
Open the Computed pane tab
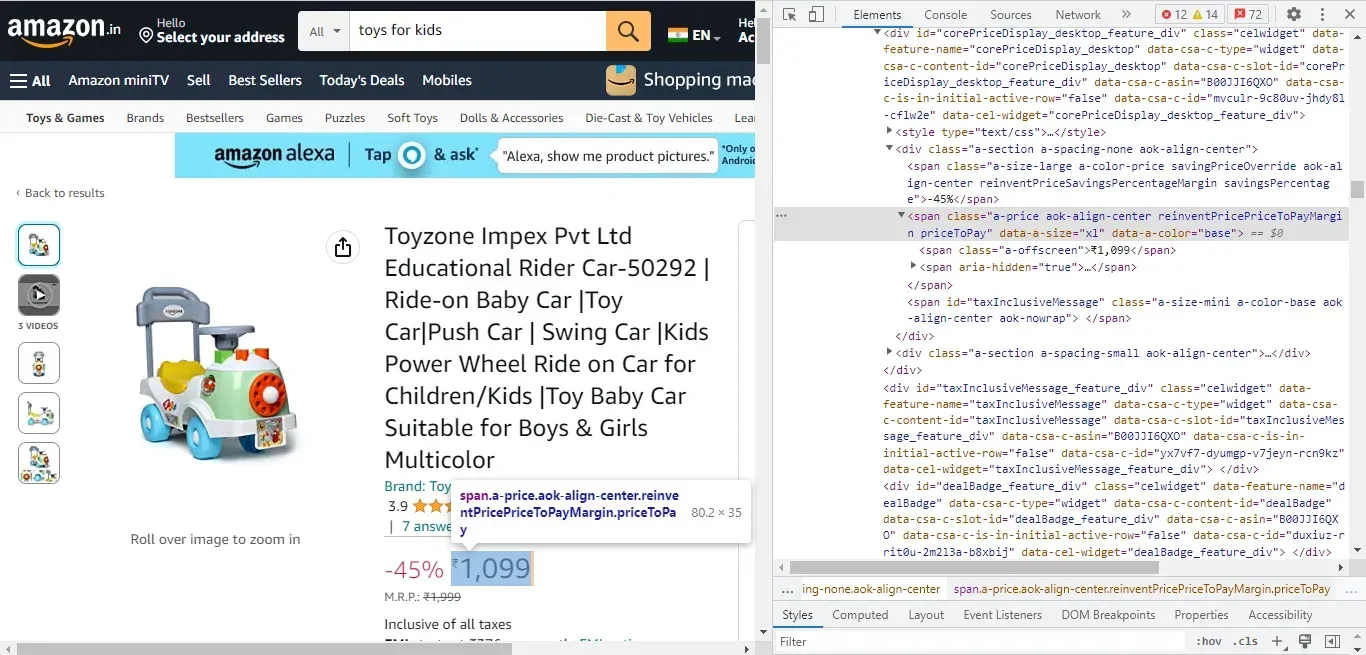(x=860, y=615)
